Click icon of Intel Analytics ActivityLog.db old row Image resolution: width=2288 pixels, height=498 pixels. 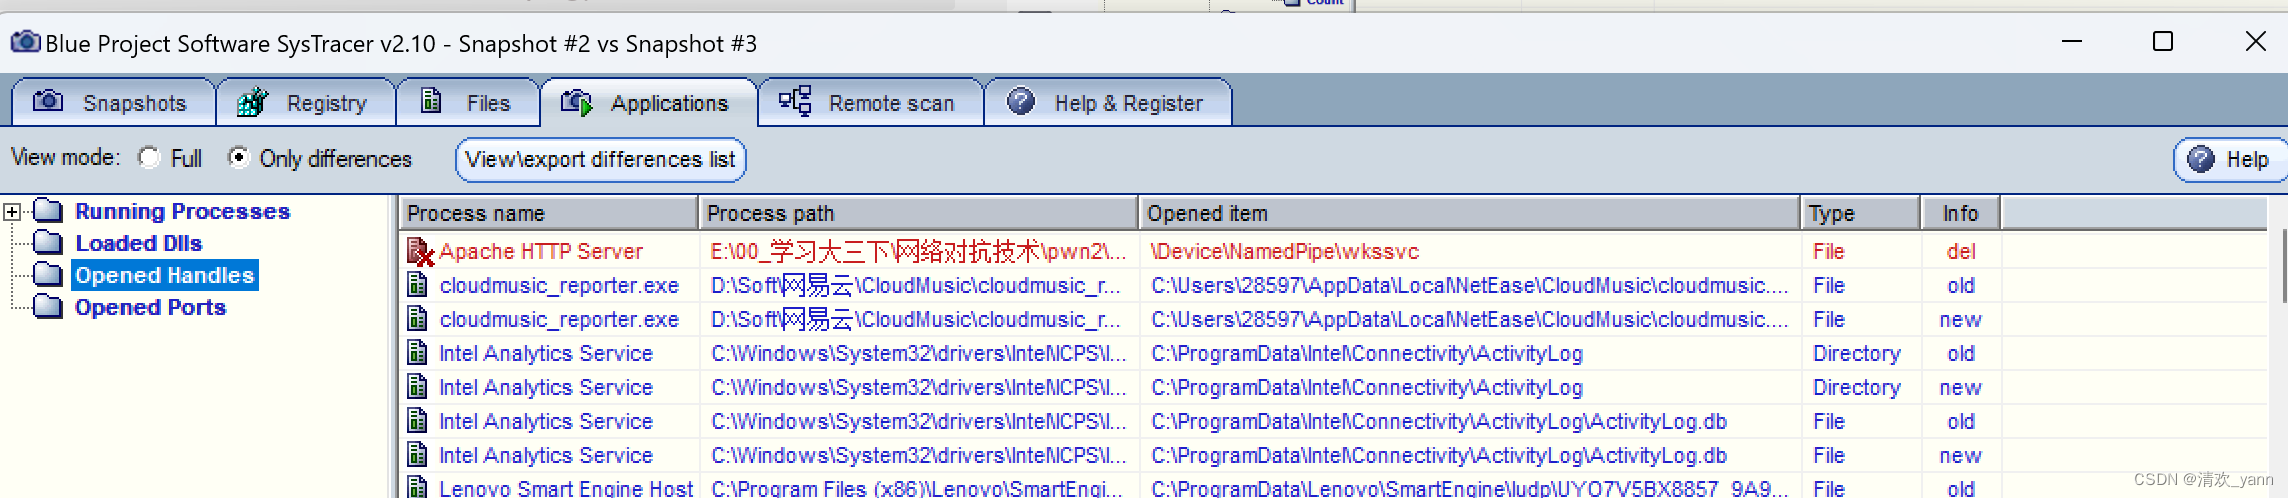[418, 421]
